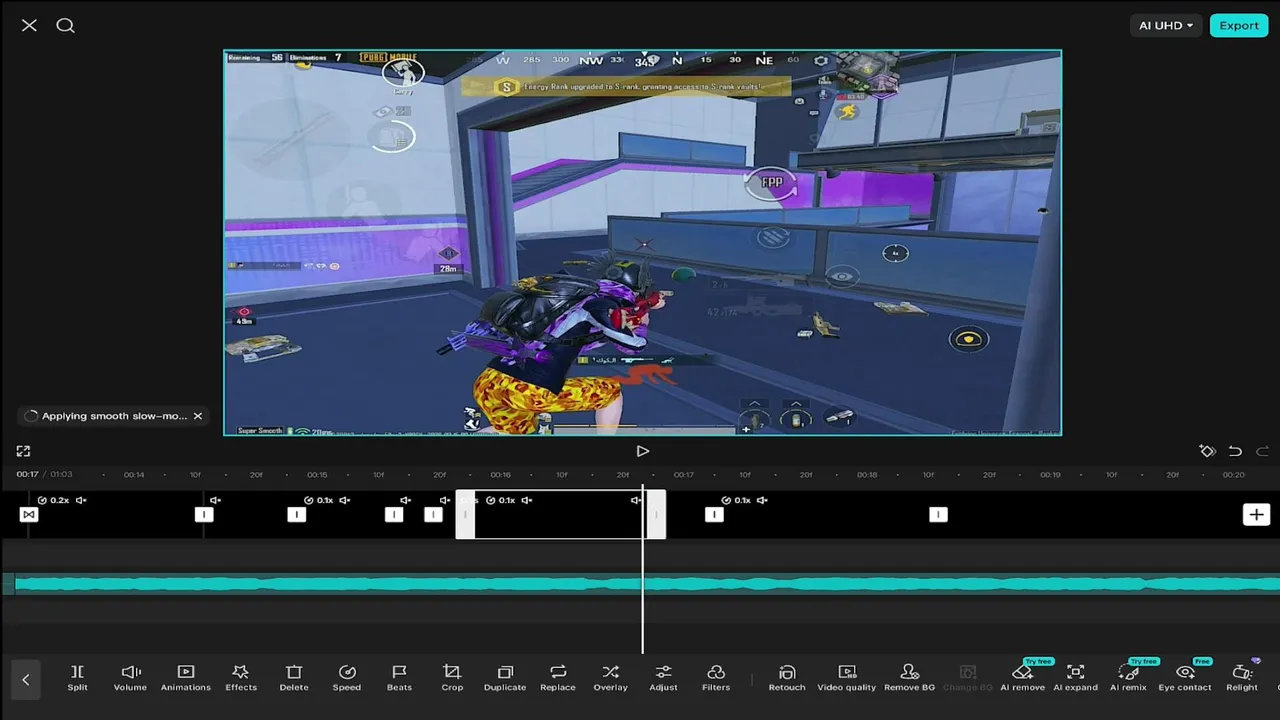Open the Eye contact tool

(1185, 677)
